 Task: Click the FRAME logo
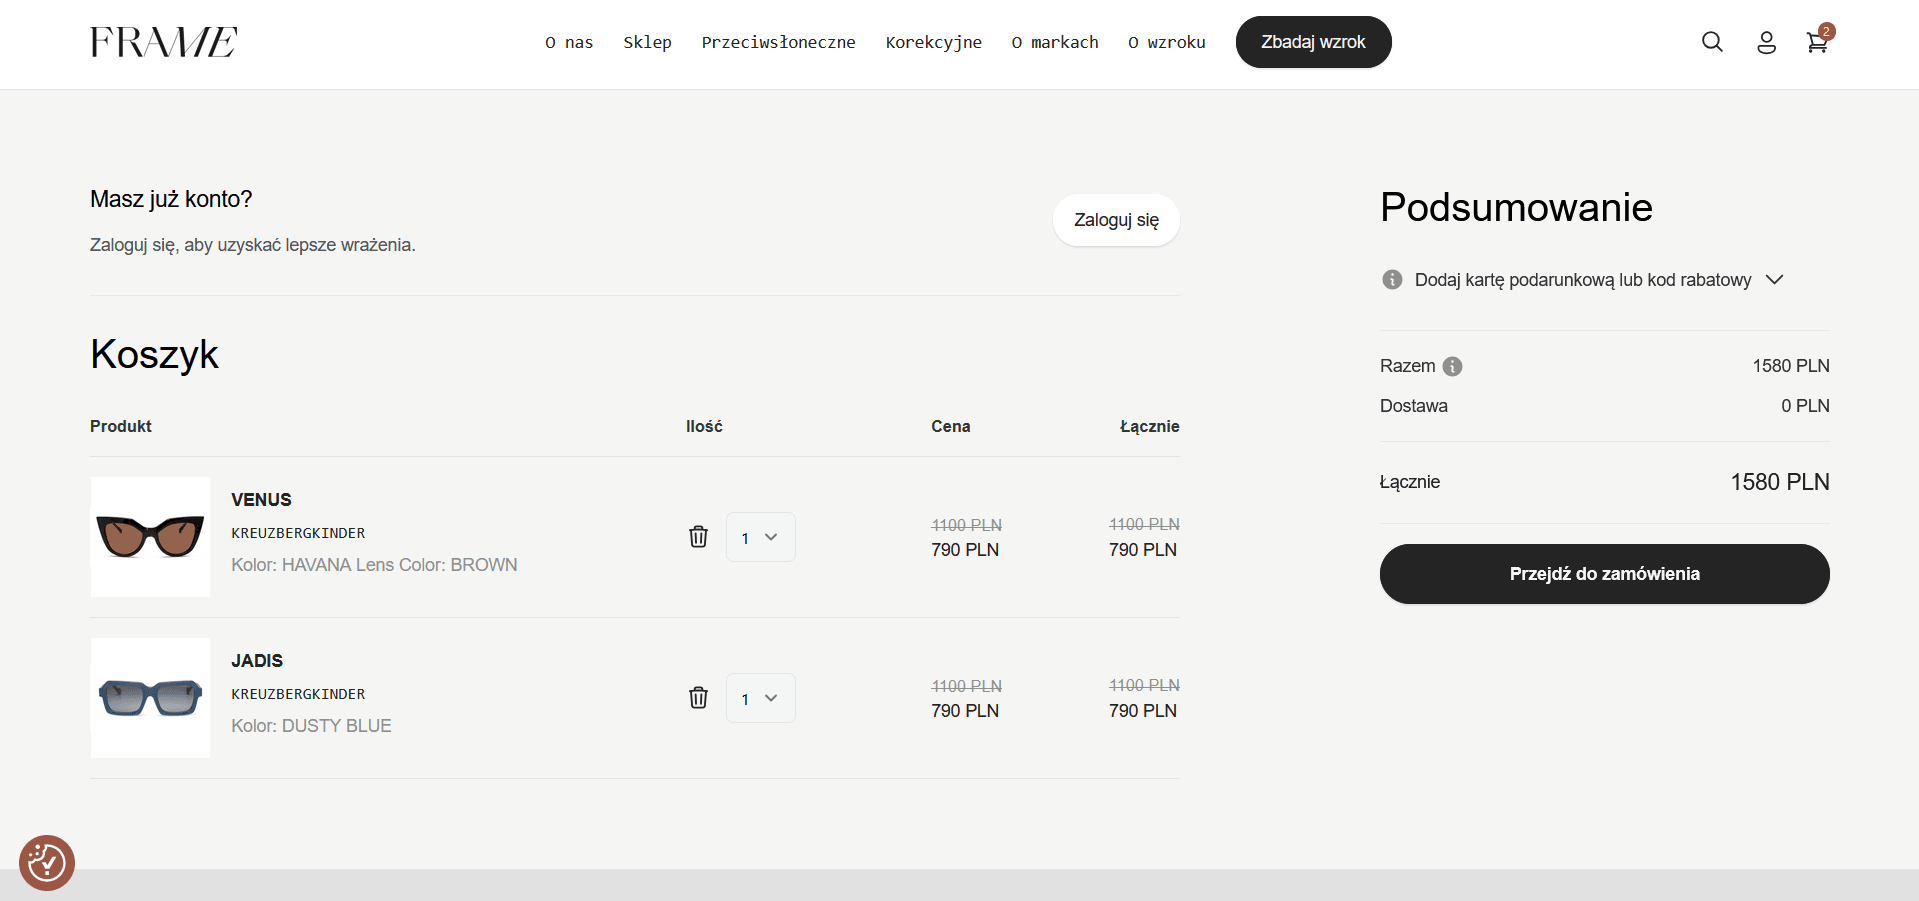coord(164,42)
